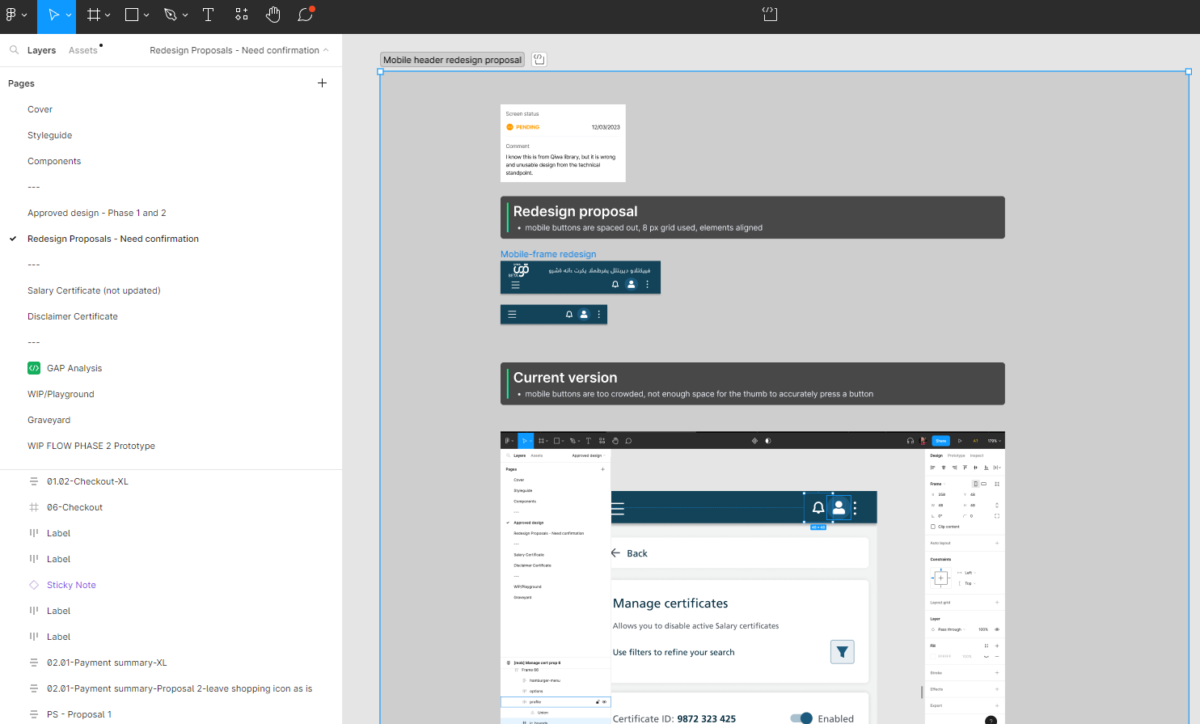Click the comment badge beside the frame title
This screenshot has width=1200, height=724.
pyautogui.click(x=538, y=59)
